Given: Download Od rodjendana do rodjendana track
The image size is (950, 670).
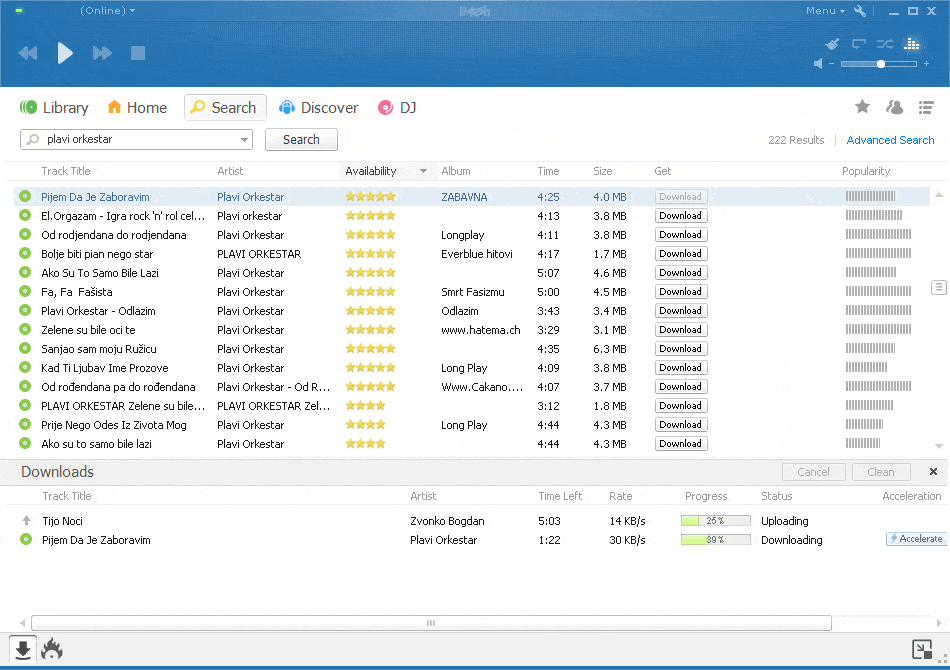Looking at the screenshot, I should [x=681, y=234].
